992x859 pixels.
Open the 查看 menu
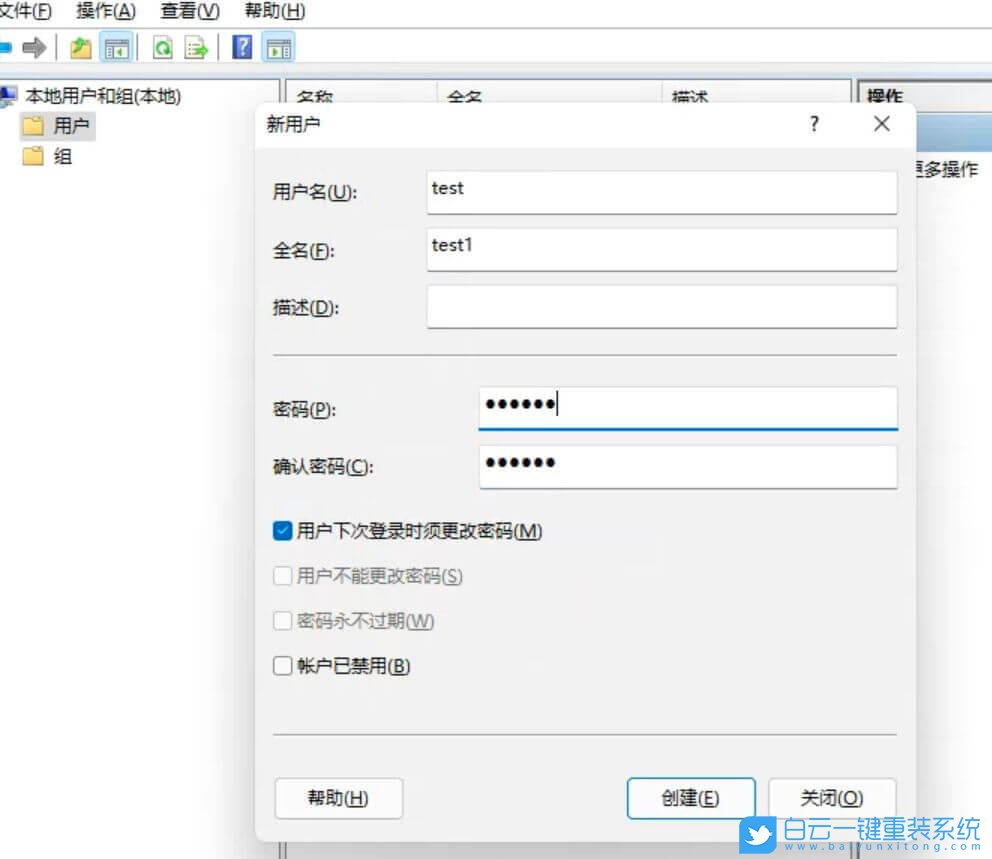187,11
